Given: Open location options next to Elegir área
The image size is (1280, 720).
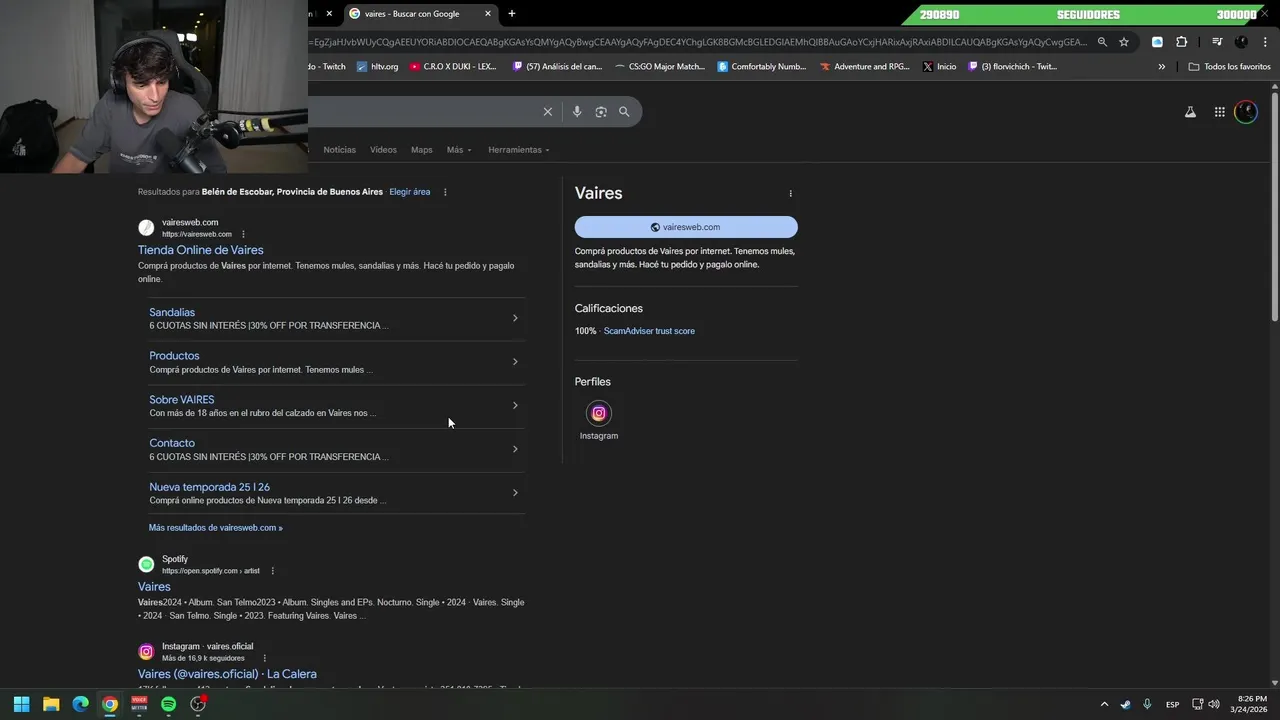Looking at the screenshot, I should (x=445, y=192).
